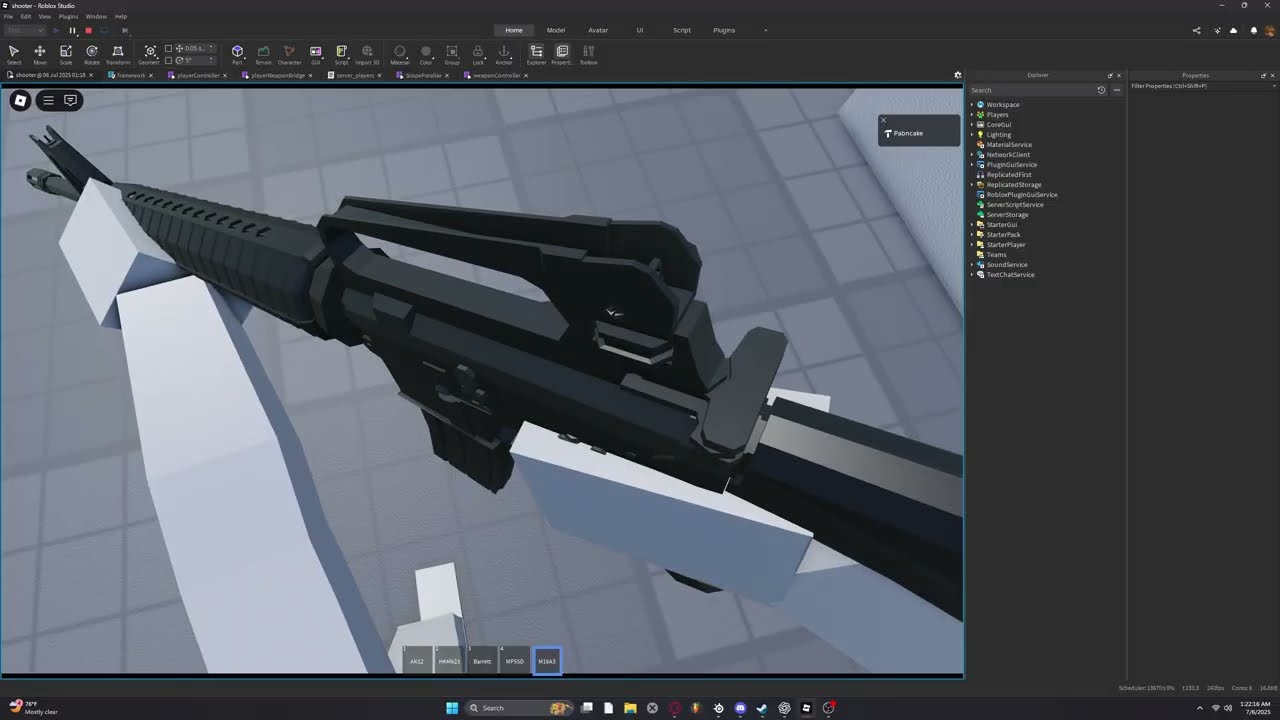Open the Terrain editor
The height and width of the screenshot is (720, 1280).
point(263,54)
